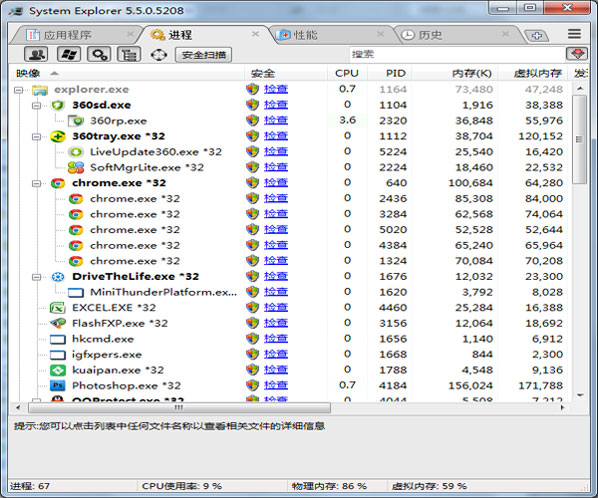Click in the 搜索 search field

[457, 54]
